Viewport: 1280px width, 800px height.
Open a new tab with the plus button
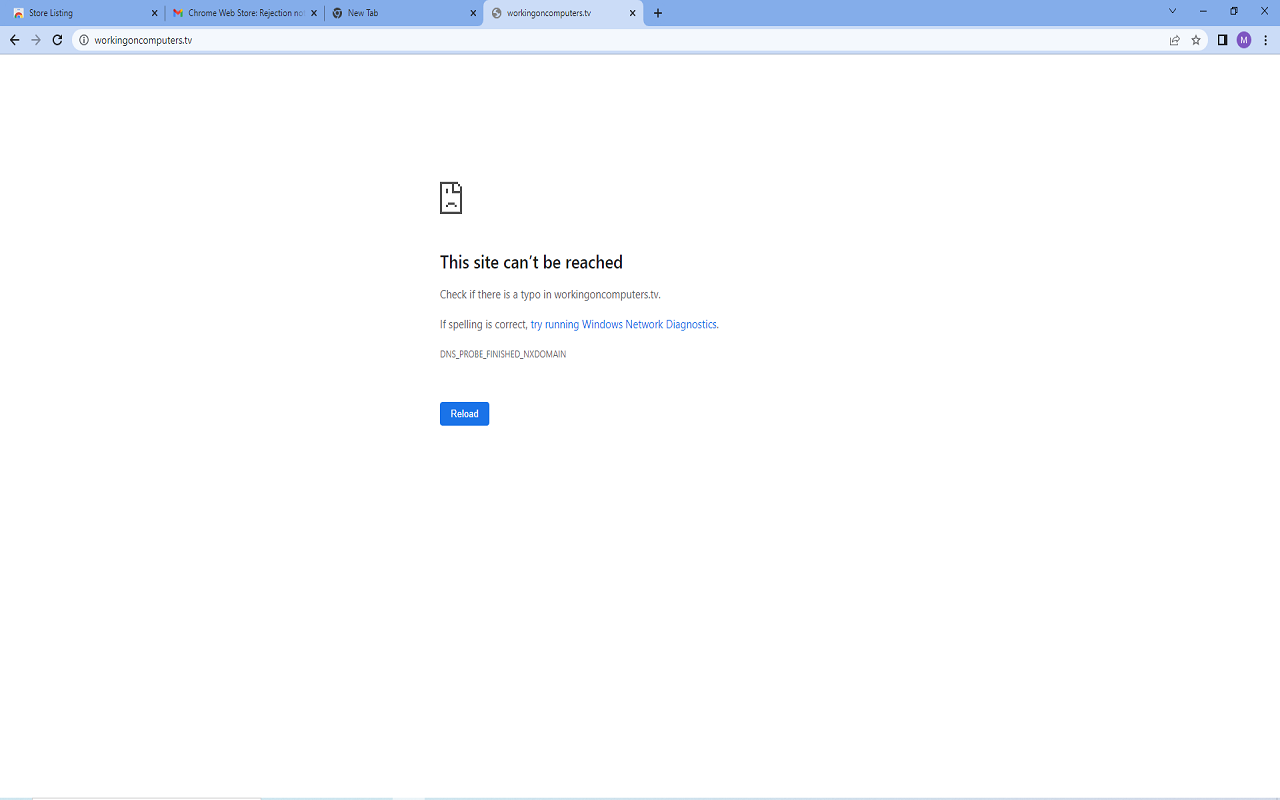pos(657,13)
